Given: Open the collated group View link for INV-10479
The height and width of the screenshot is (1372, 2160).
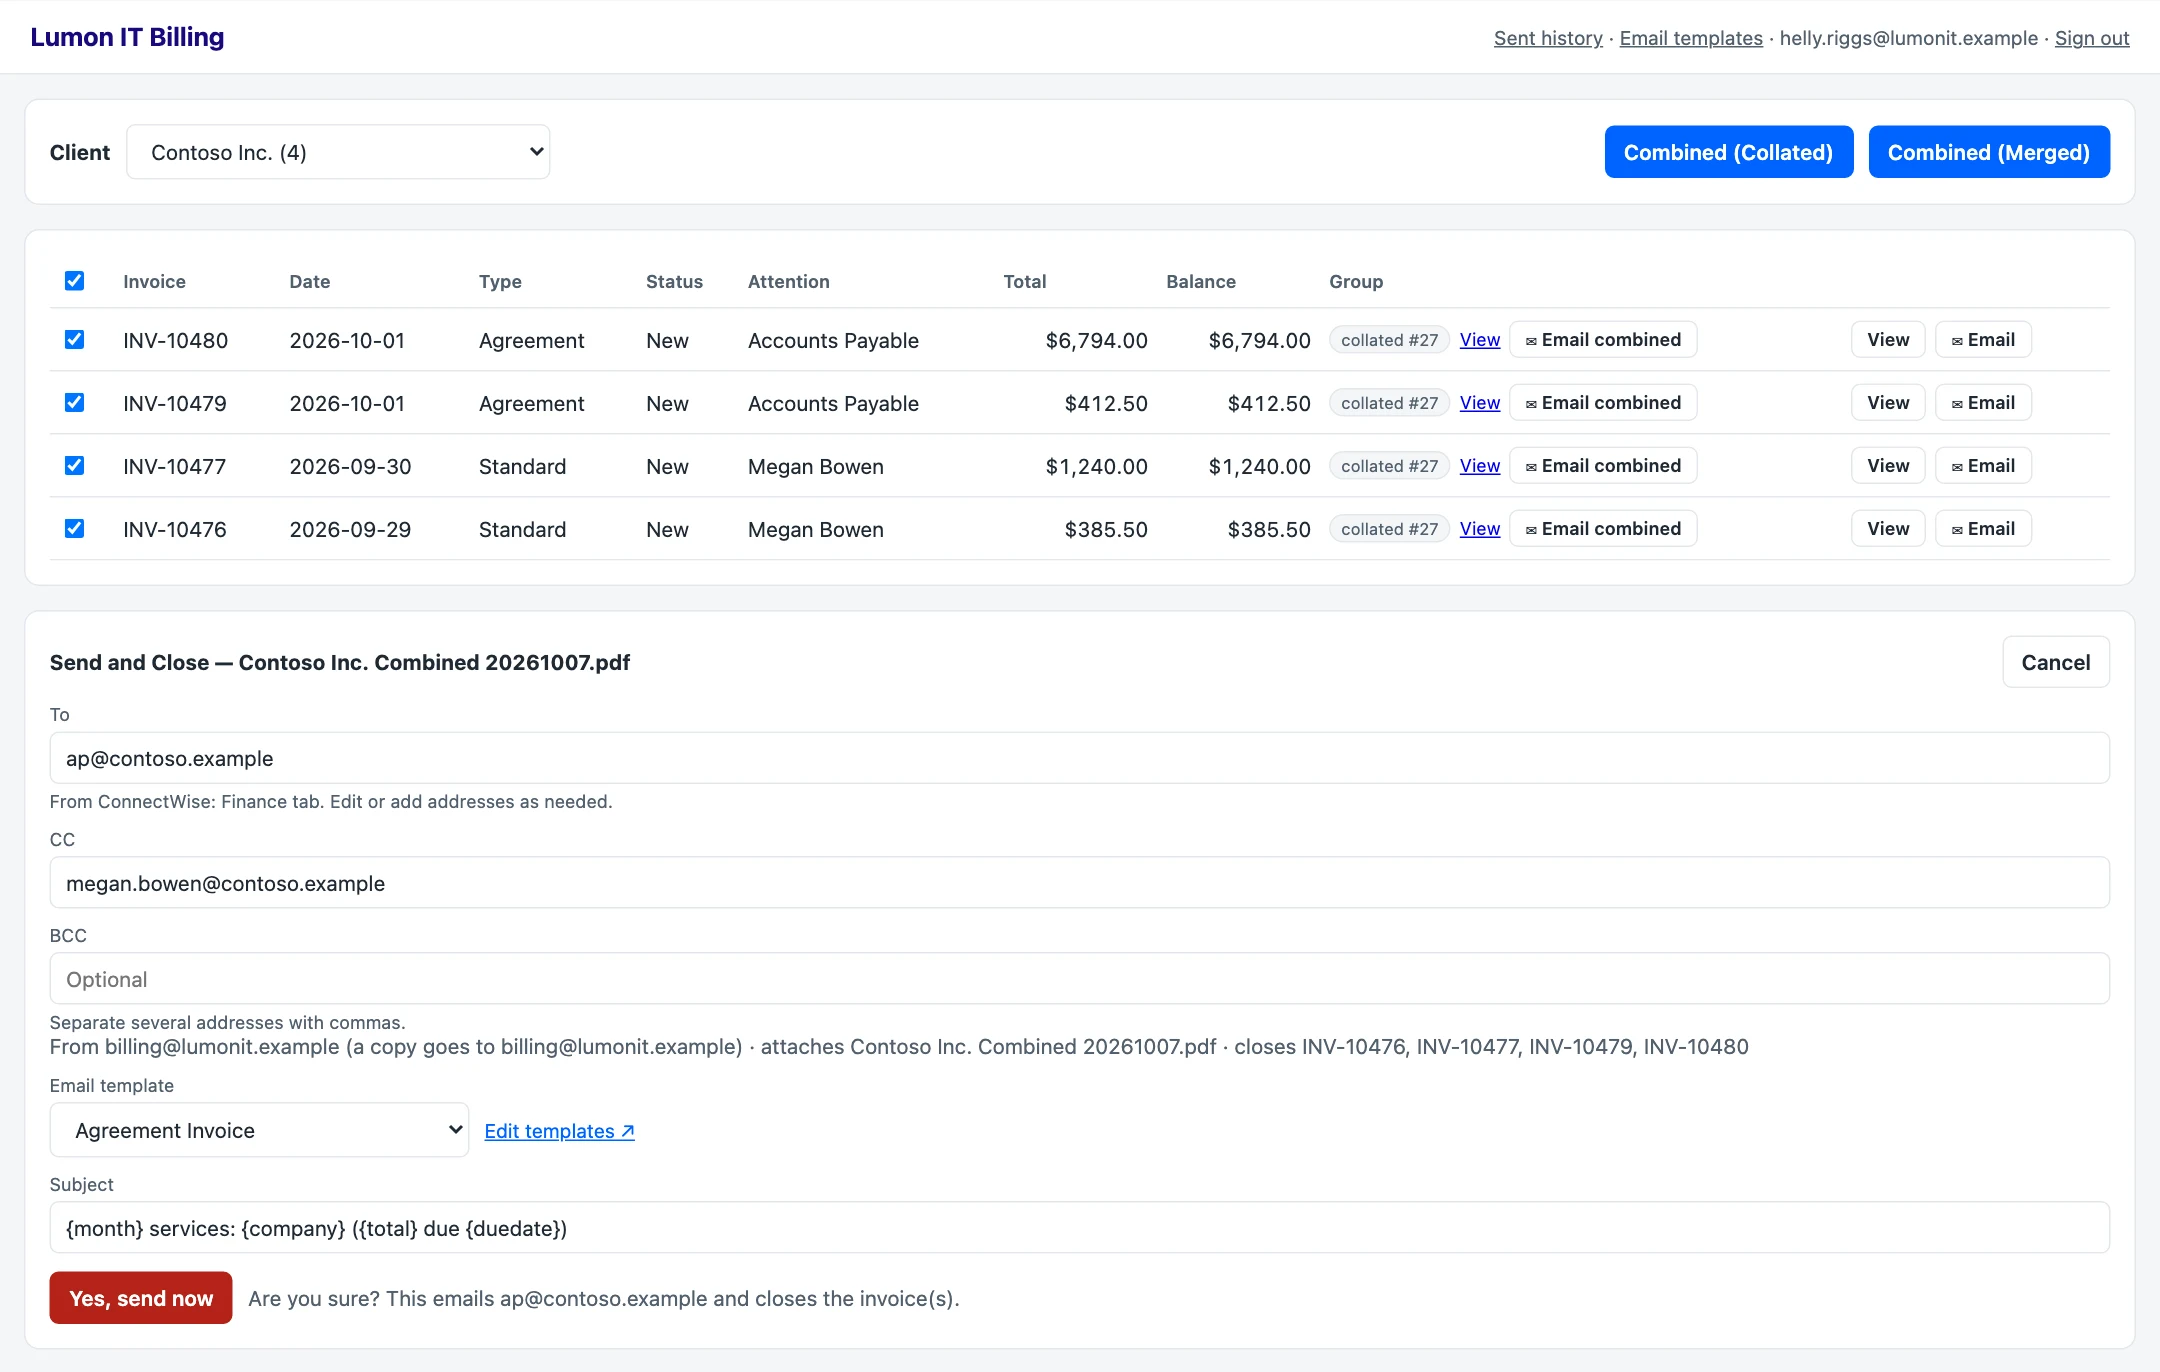Looking at the screenshot, I should point(1480,403).
